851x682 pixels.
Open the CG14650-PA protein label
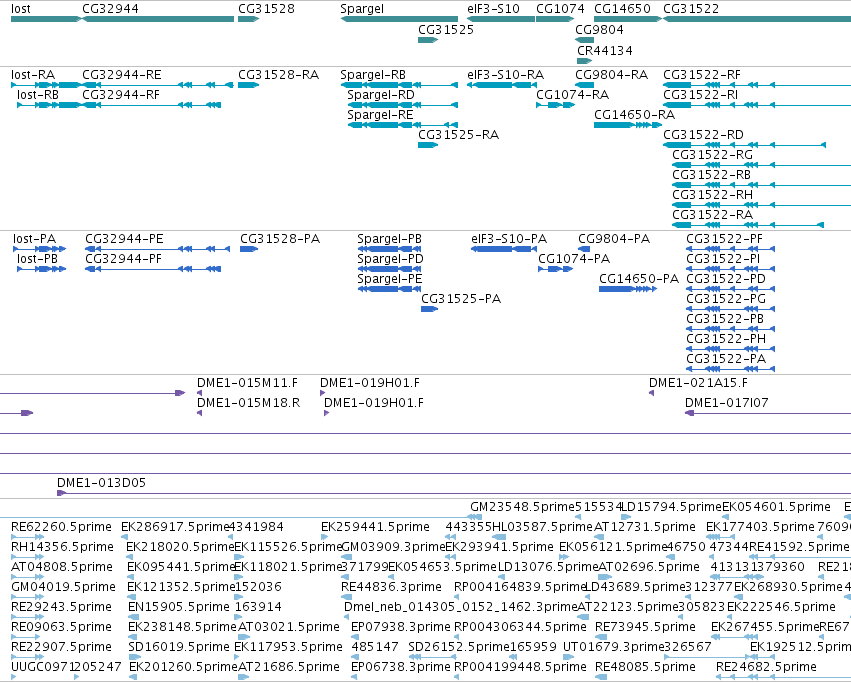click(639, 279)
